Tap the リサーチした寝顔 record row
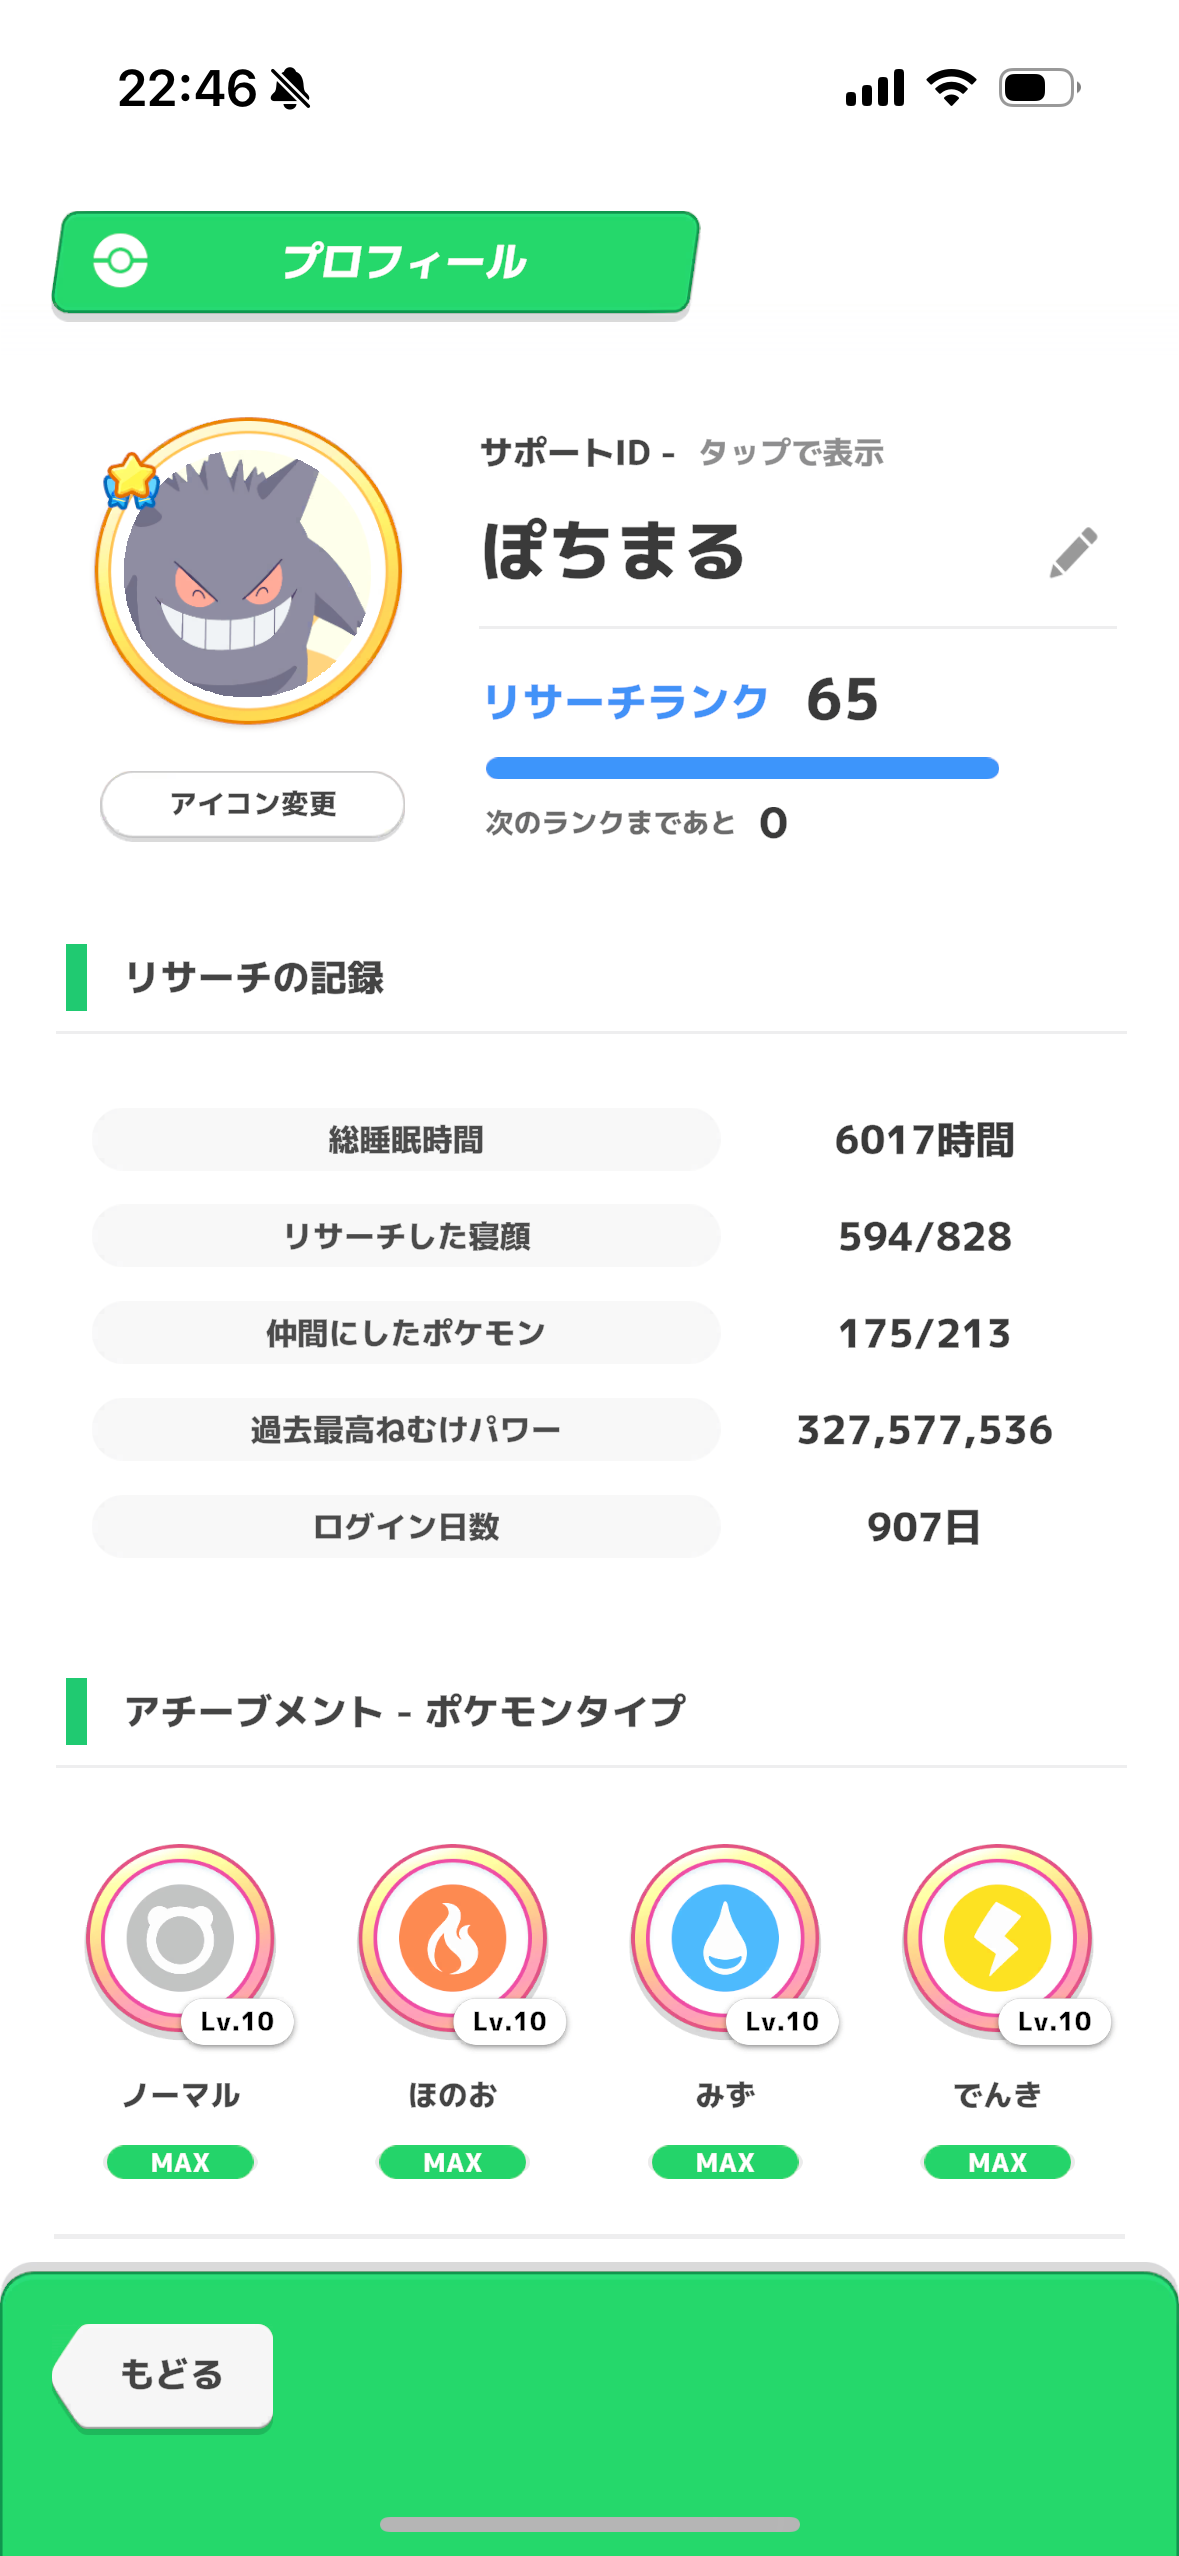Image resolution: width=1179 pixels, height=2556 pixels. pos(406,1237)
